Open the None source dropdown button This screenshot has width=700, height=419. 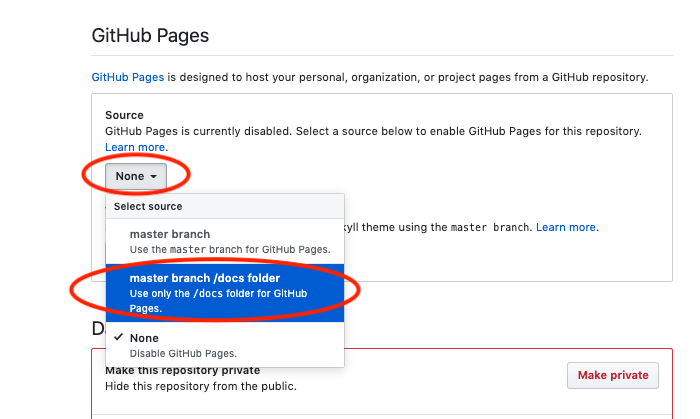point(136,176)
